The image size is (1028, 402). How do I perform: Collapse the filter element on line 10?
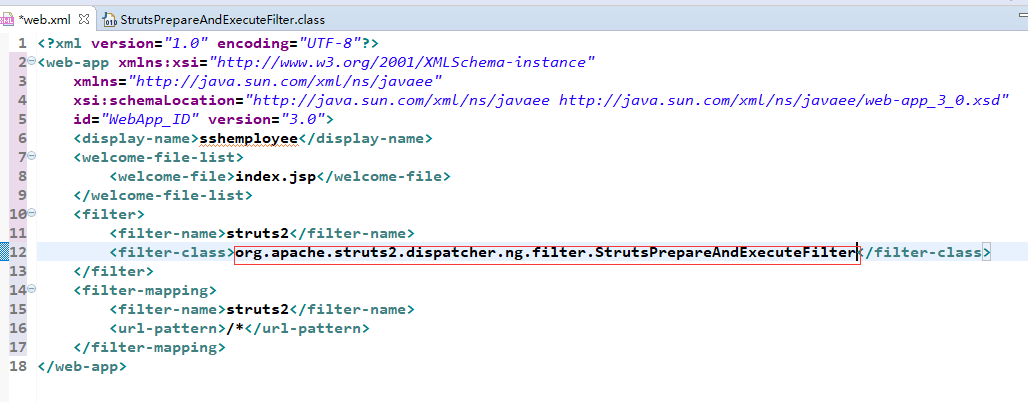click(x=31, y=213)
